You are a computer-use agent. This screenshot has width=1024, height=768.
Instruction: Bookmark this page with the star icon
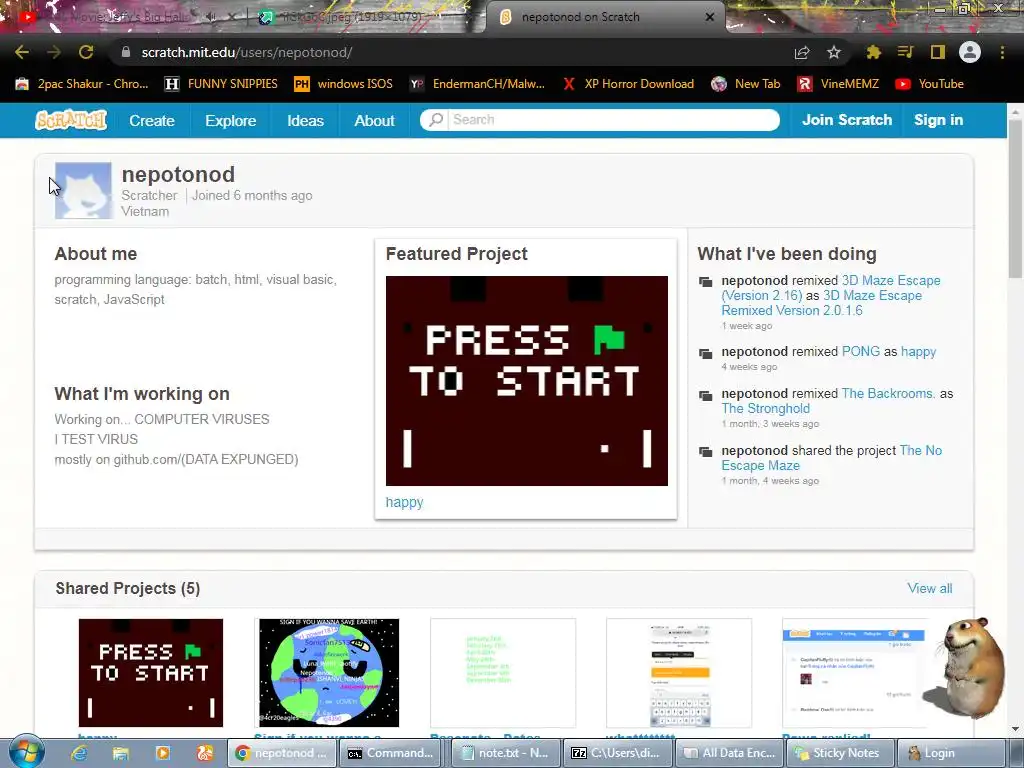click(x=834, y=52)
